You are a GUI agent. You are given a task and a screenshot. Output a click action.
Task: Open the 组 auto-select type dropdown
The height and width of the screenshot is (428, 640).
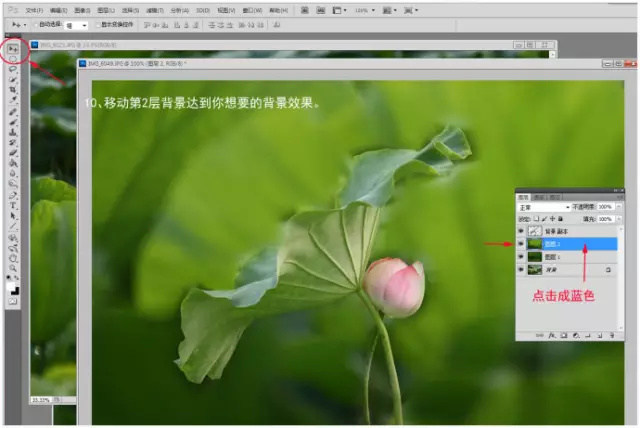(x=76, y=24)
